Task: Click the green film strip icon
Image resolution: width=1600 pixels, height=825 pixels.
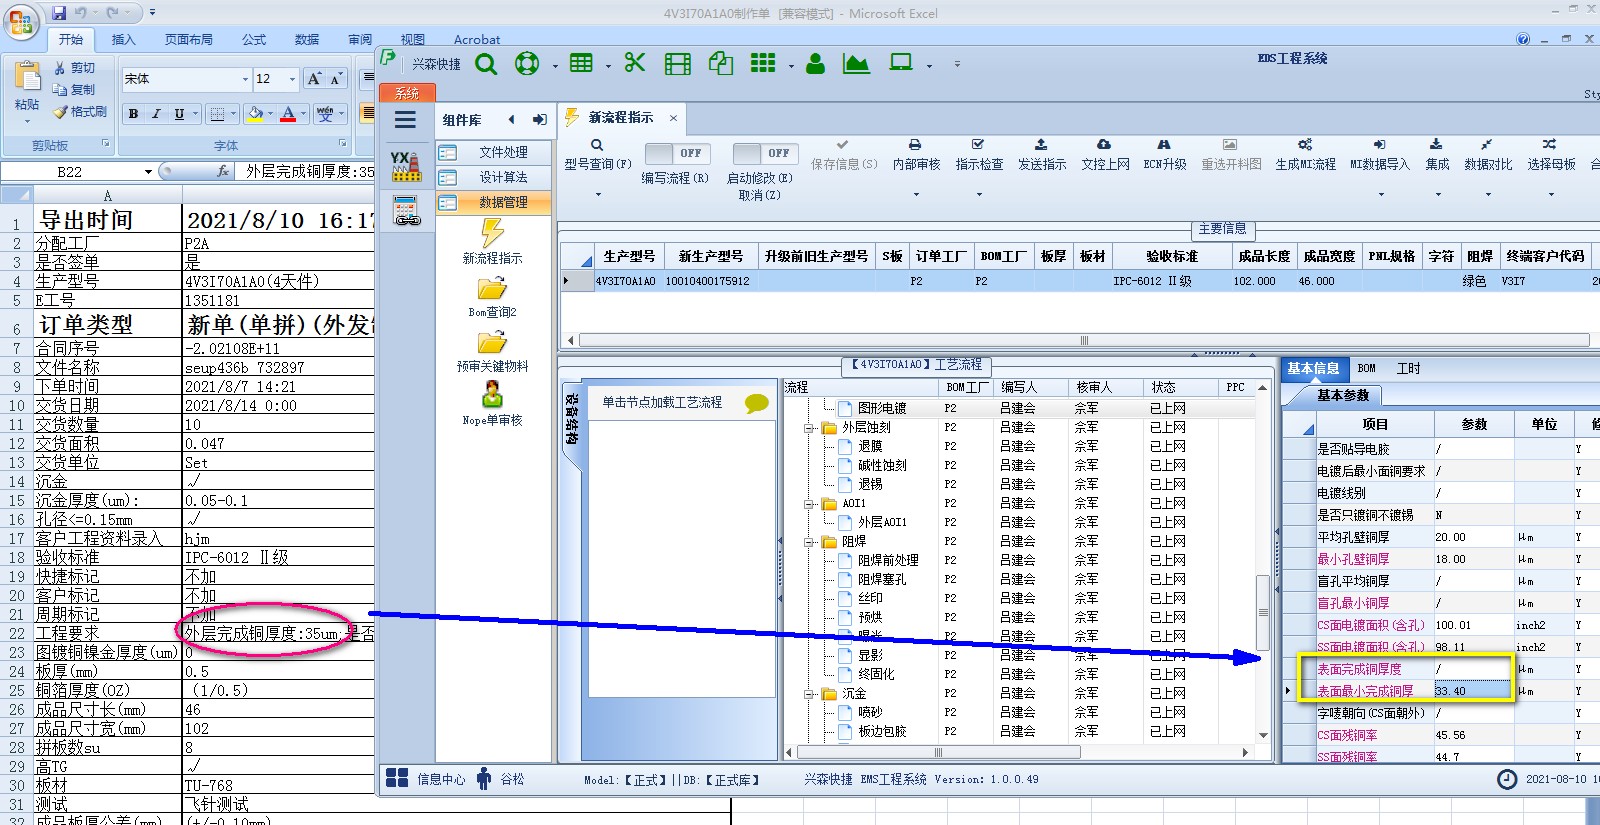Action: click(678, 64)
